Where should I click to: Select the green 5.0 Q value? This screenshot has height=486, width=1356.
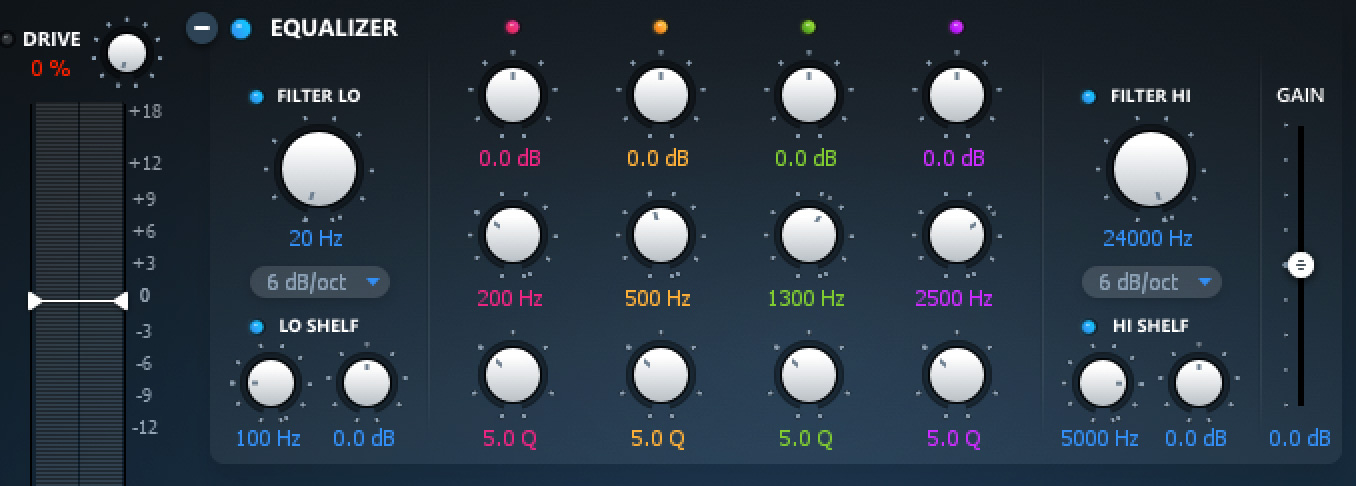pyautogui.click(x=806, y=438)
